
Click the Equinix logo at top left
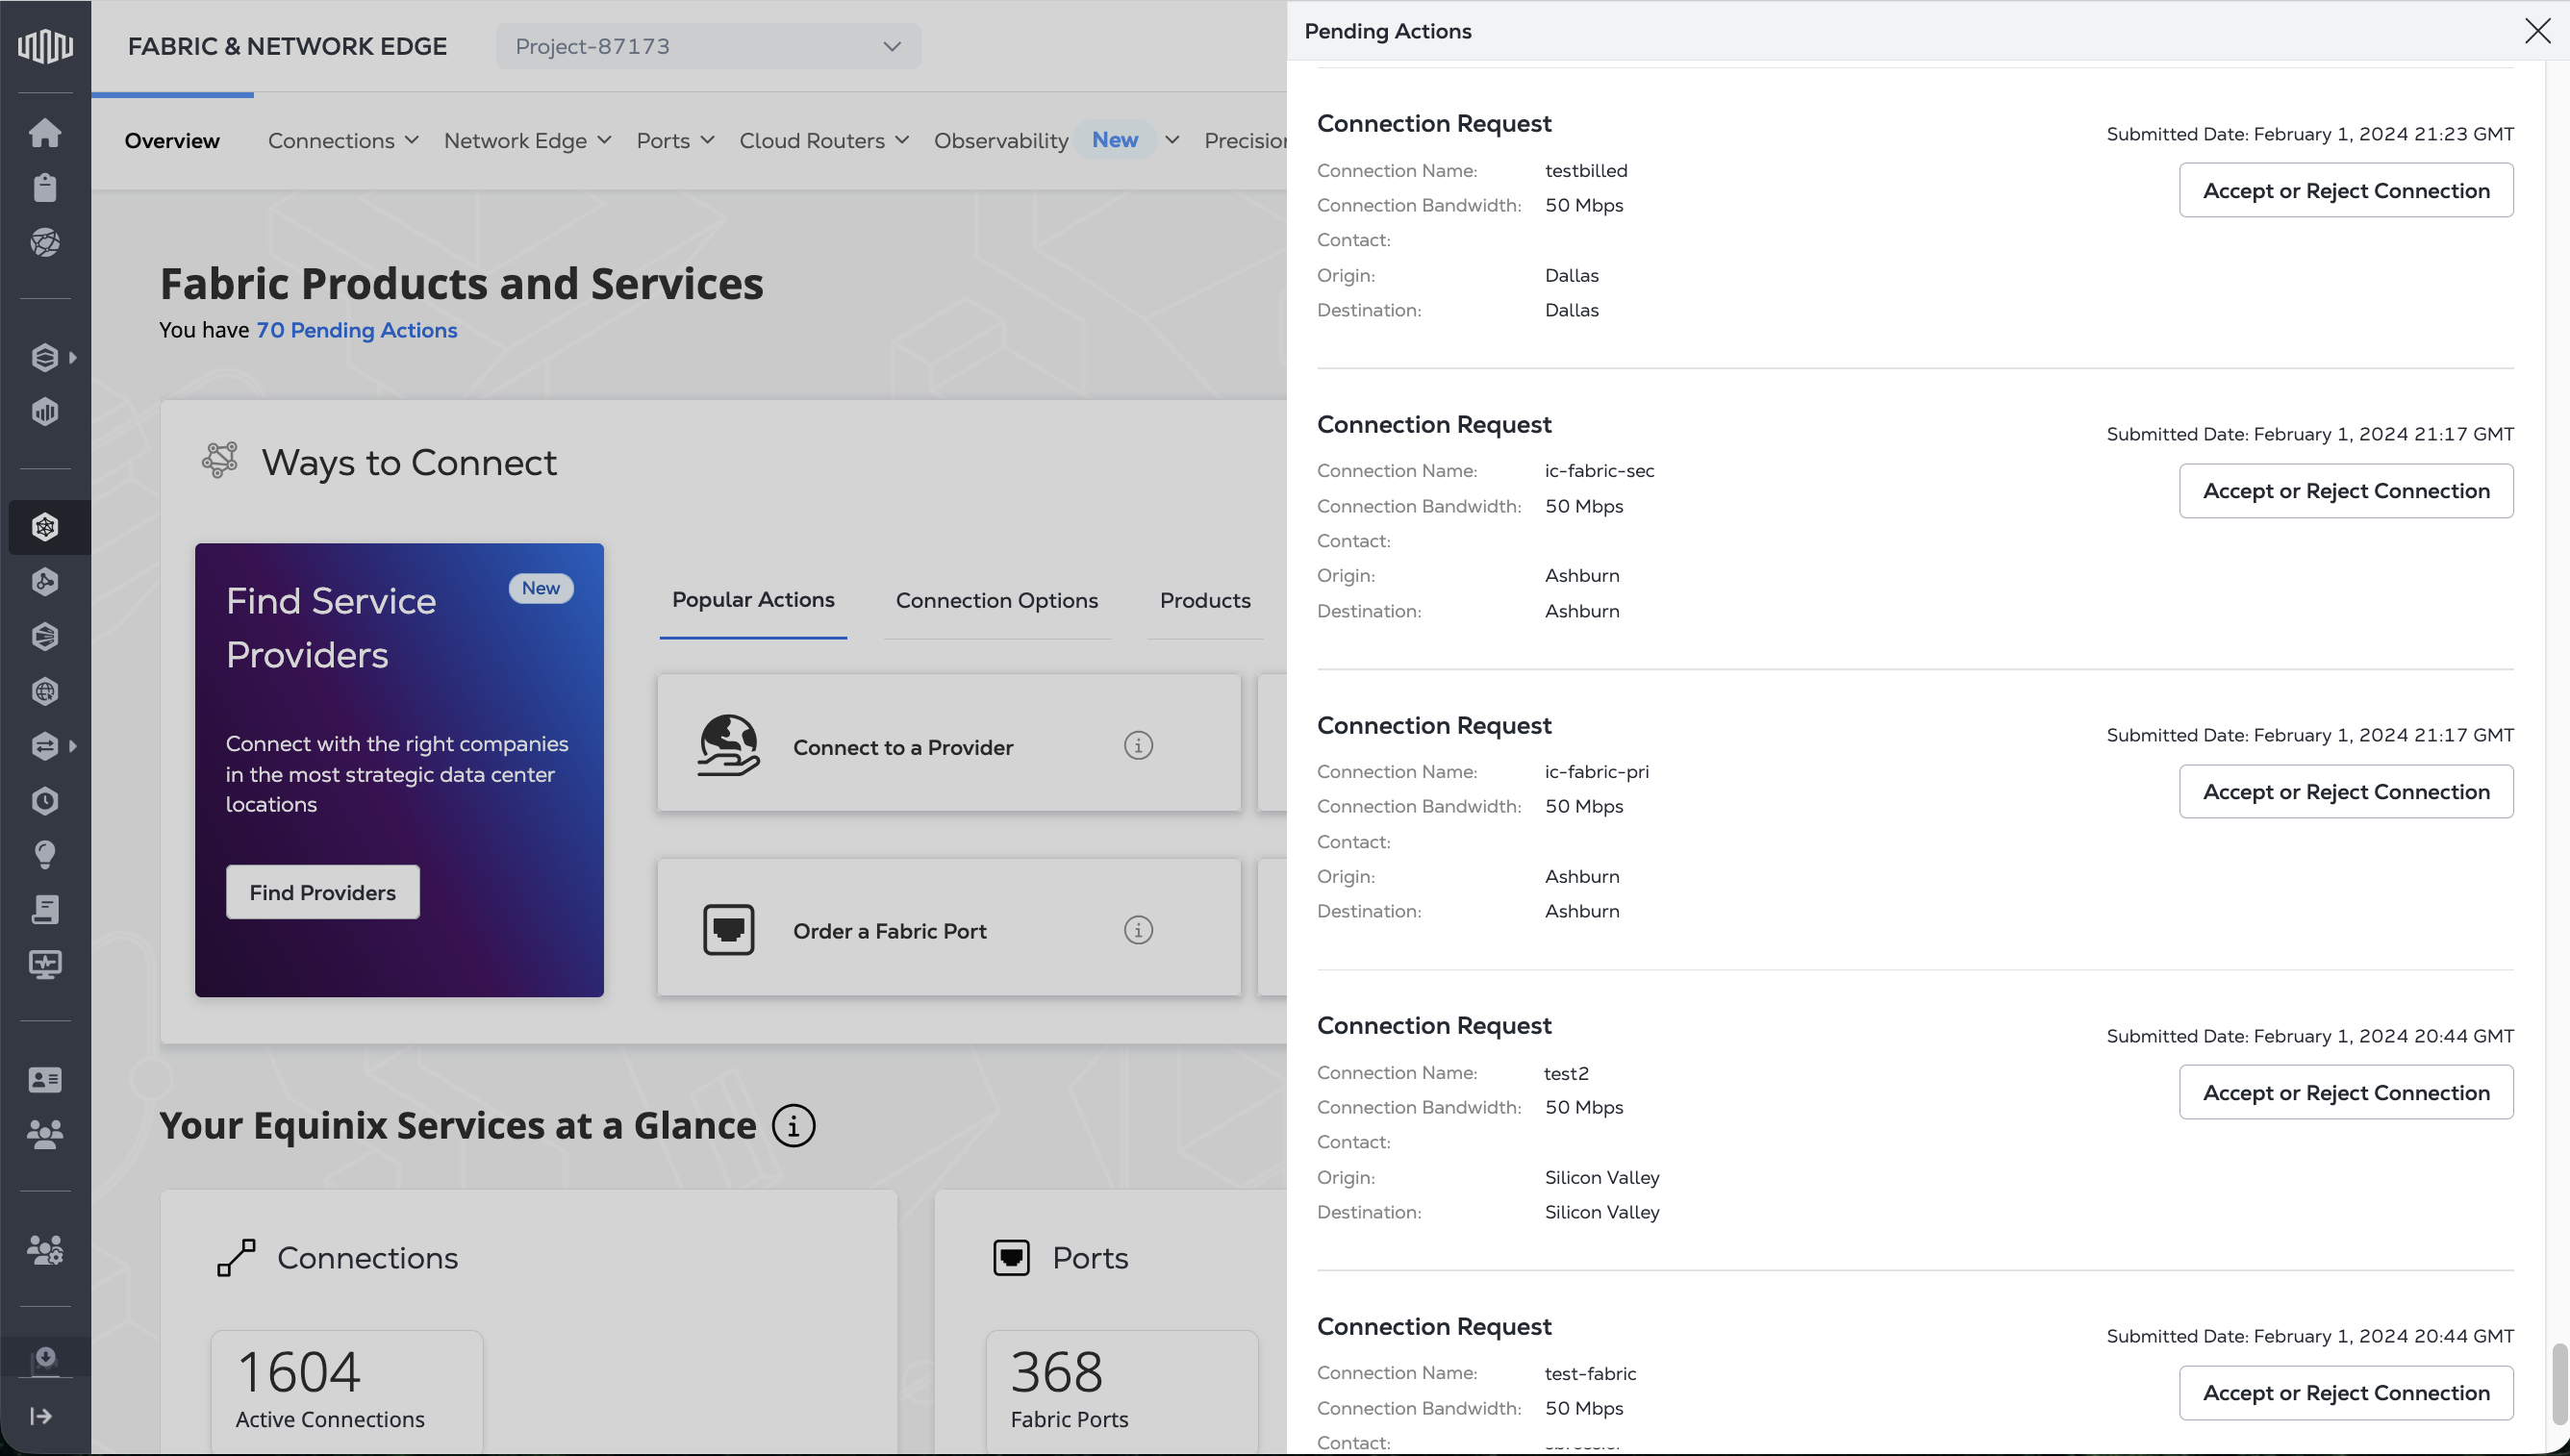pos(45,46)
